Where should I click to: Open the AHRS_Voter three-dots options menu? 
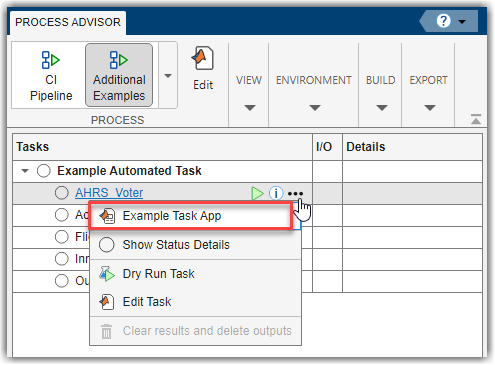click(x=295, y=193)
